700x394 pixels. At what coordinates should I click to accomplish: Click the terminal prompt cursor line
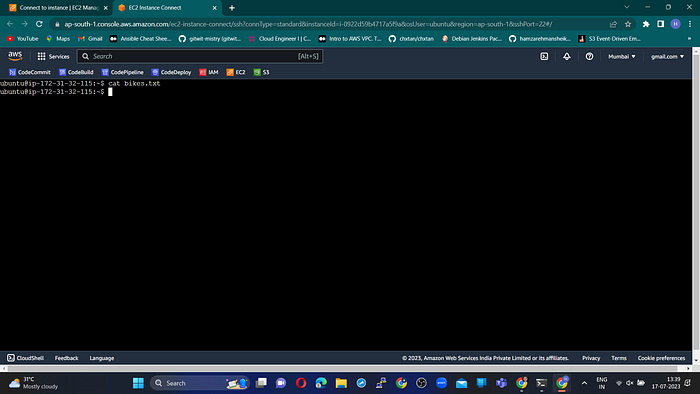point(56,91)
